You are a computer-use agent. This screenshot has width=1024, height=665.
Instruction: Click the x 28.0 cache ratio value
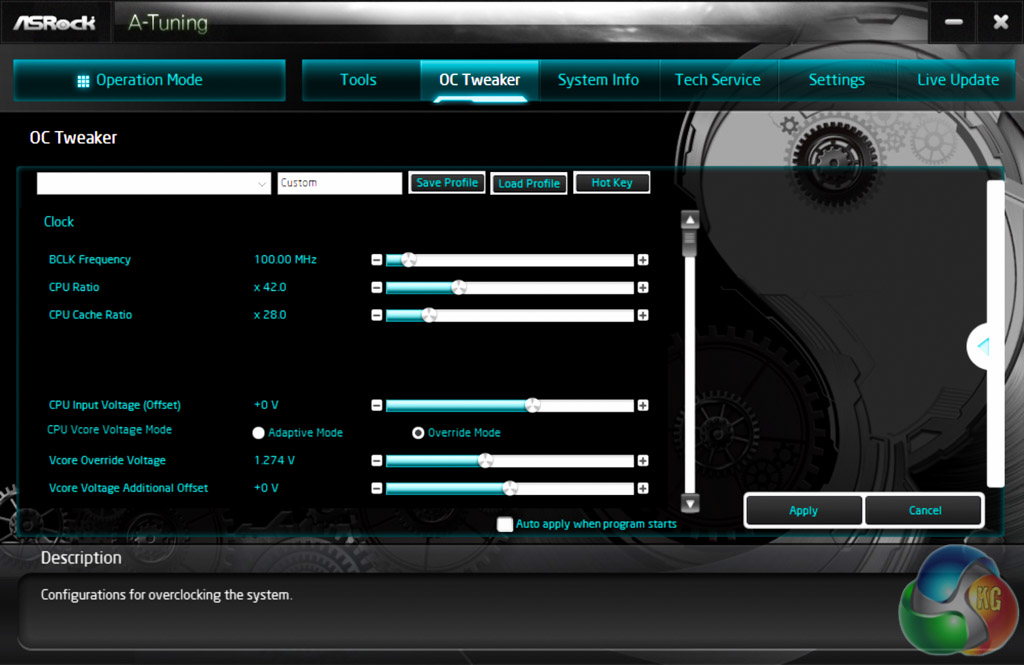(270, 315)
